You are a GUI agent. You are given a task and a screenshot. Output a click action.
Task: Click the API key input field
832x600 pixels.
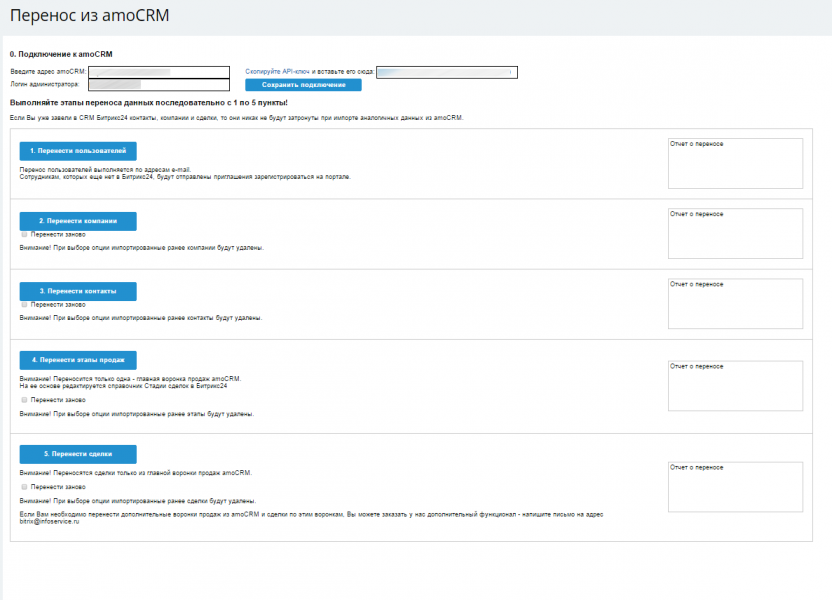[x=446, y=72]
